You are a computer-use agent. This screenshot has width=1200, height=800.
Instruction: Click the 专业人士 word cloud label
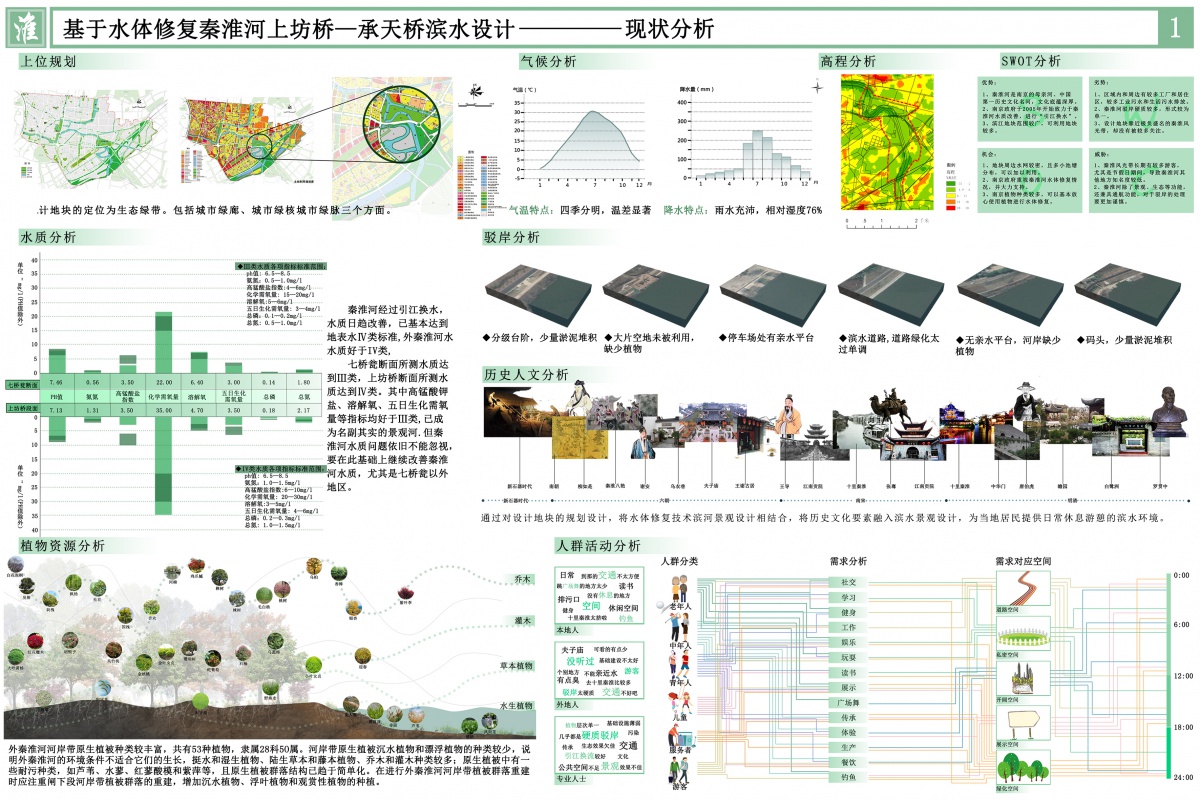[572, 778]
